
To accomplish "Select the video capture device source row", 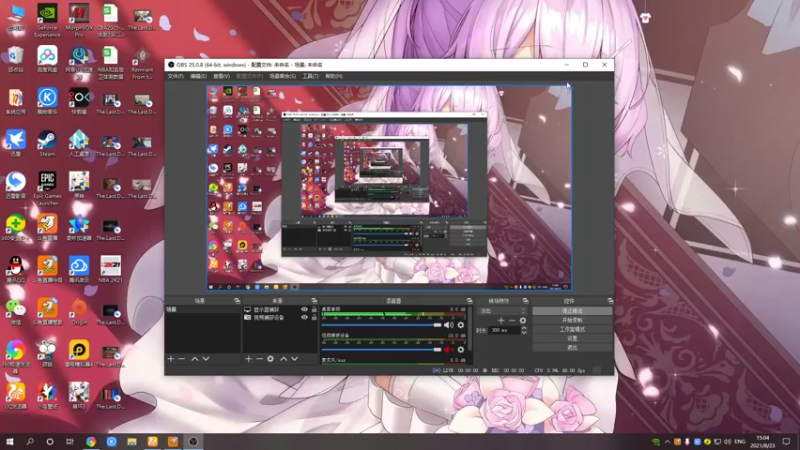I will [280, 317].
